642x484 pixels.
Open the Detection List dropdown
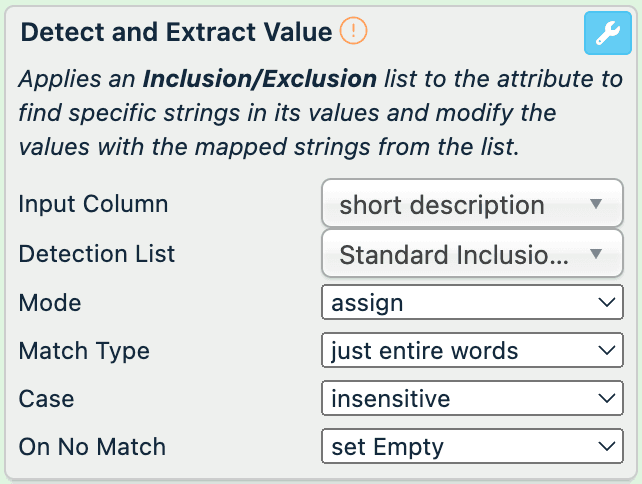coord(472,254)
